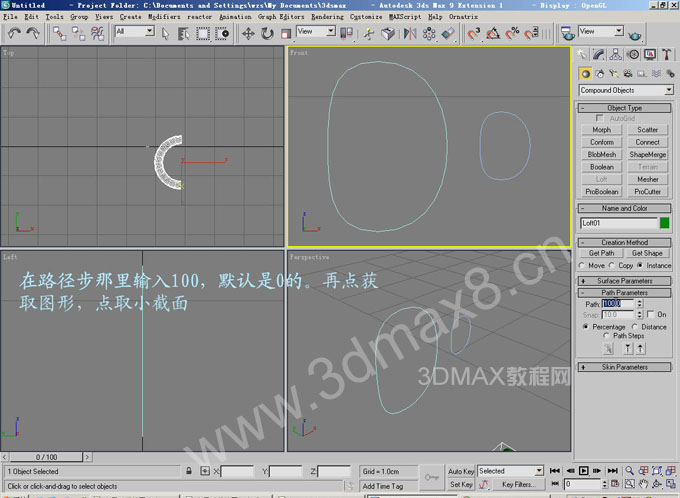Click the Boolean compound object button
The height and width of the screenshot is (498, 680).
click(x=602, y=167)
